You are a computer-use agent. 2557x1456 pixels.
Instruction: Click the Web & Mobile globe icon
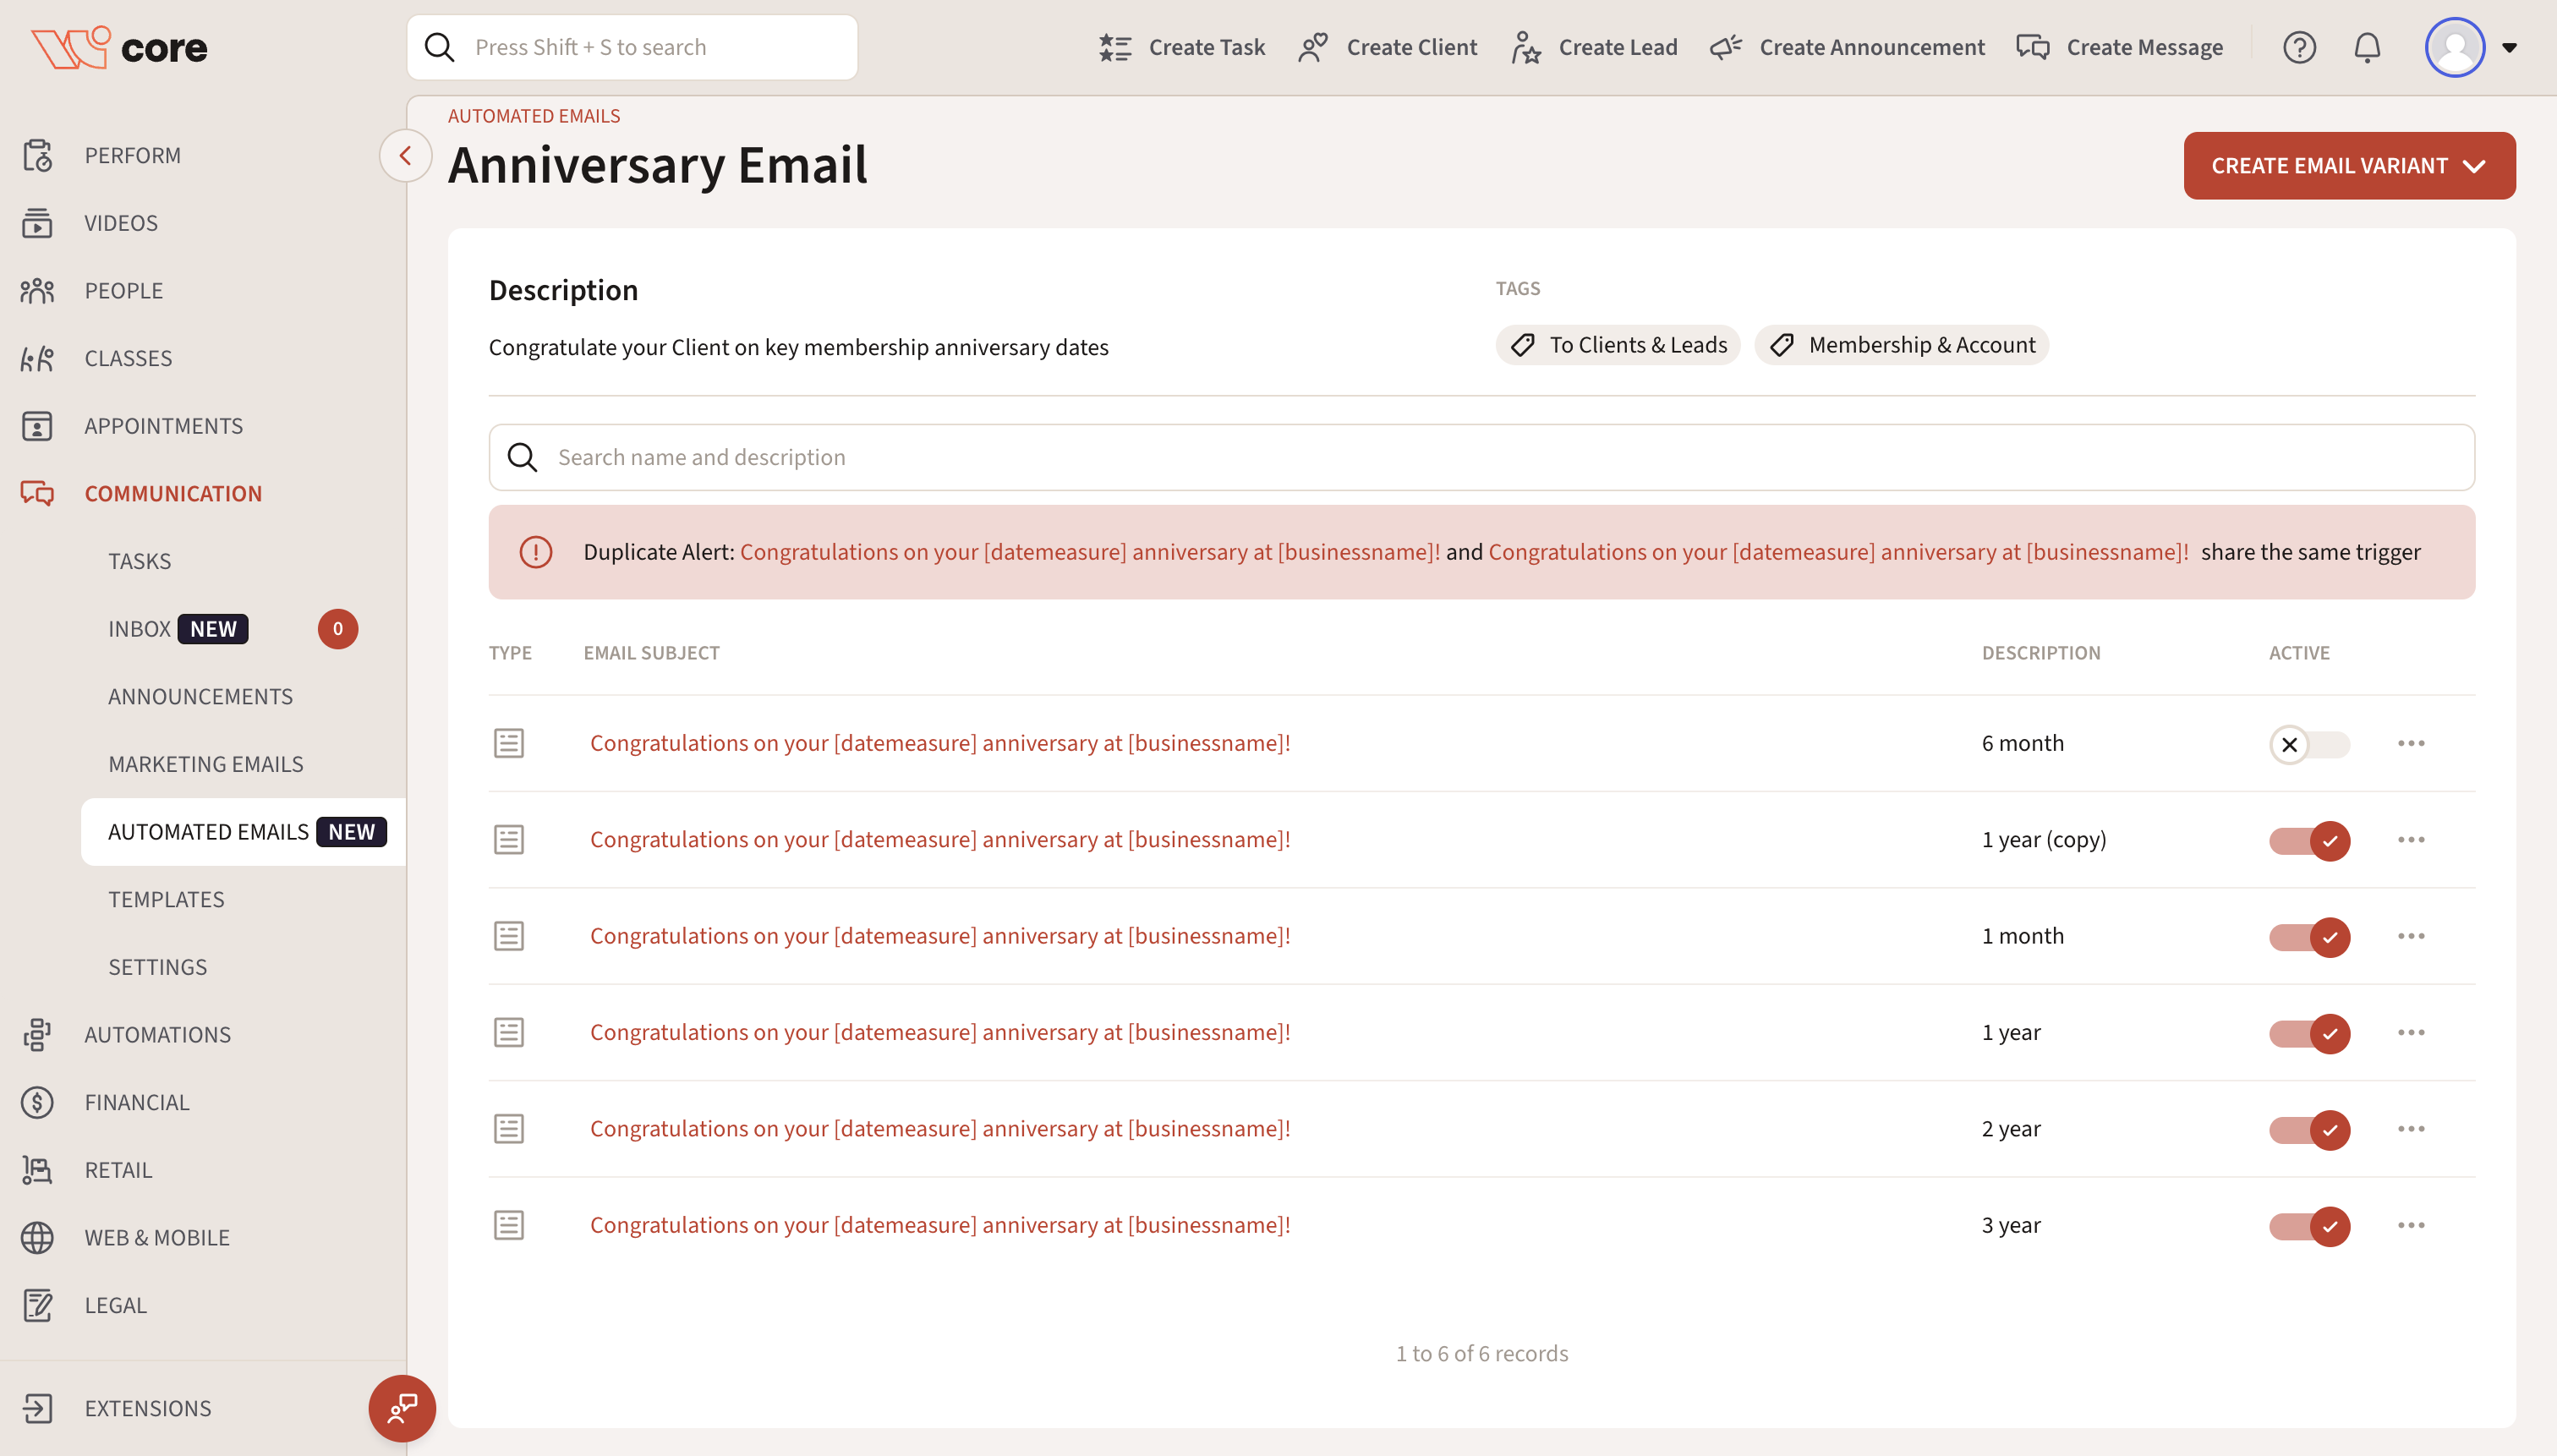coord(37,1237)
